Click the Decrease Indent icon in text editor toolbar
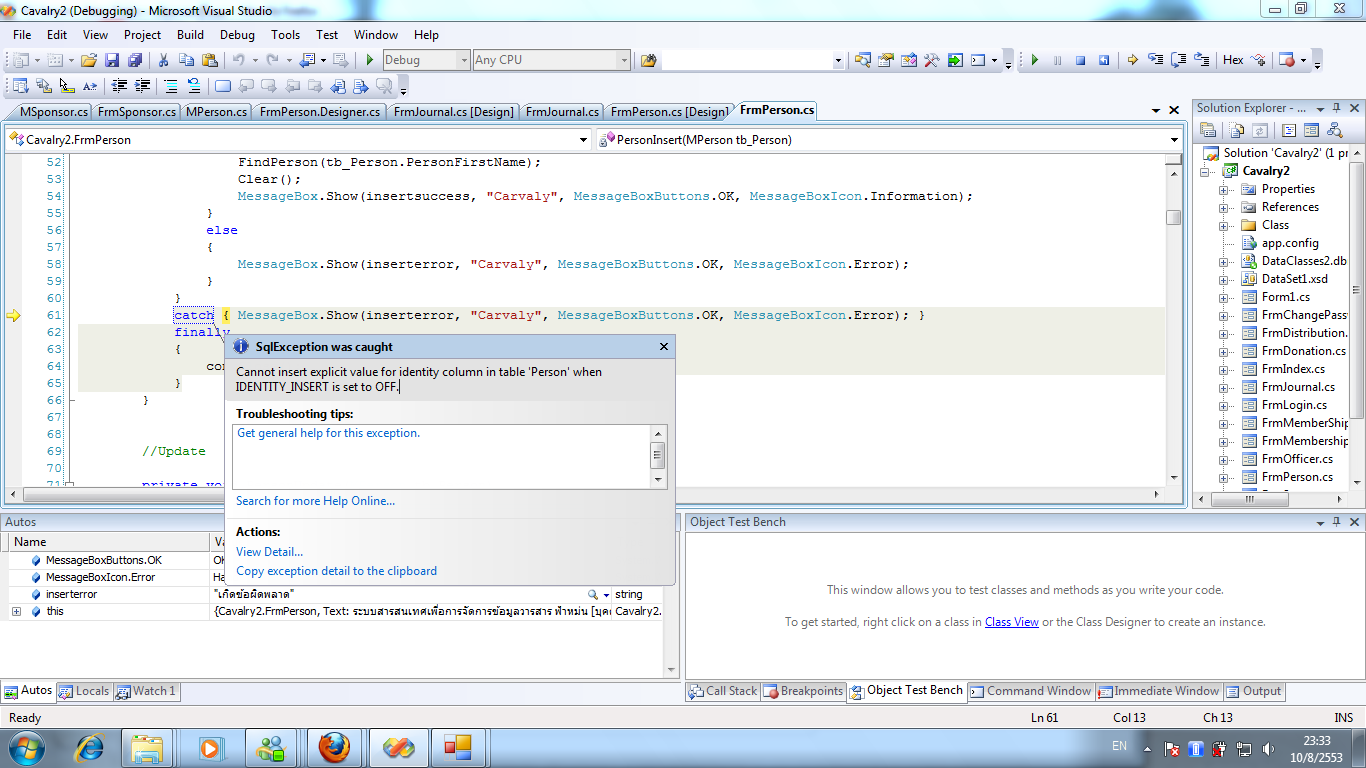 tap(119, 86)
